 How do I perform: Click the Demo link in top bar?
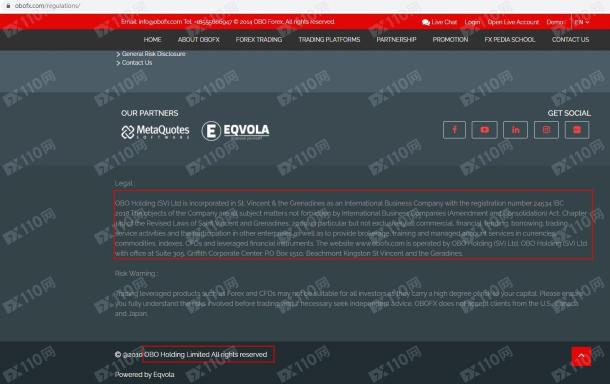[x=555, y=22]
